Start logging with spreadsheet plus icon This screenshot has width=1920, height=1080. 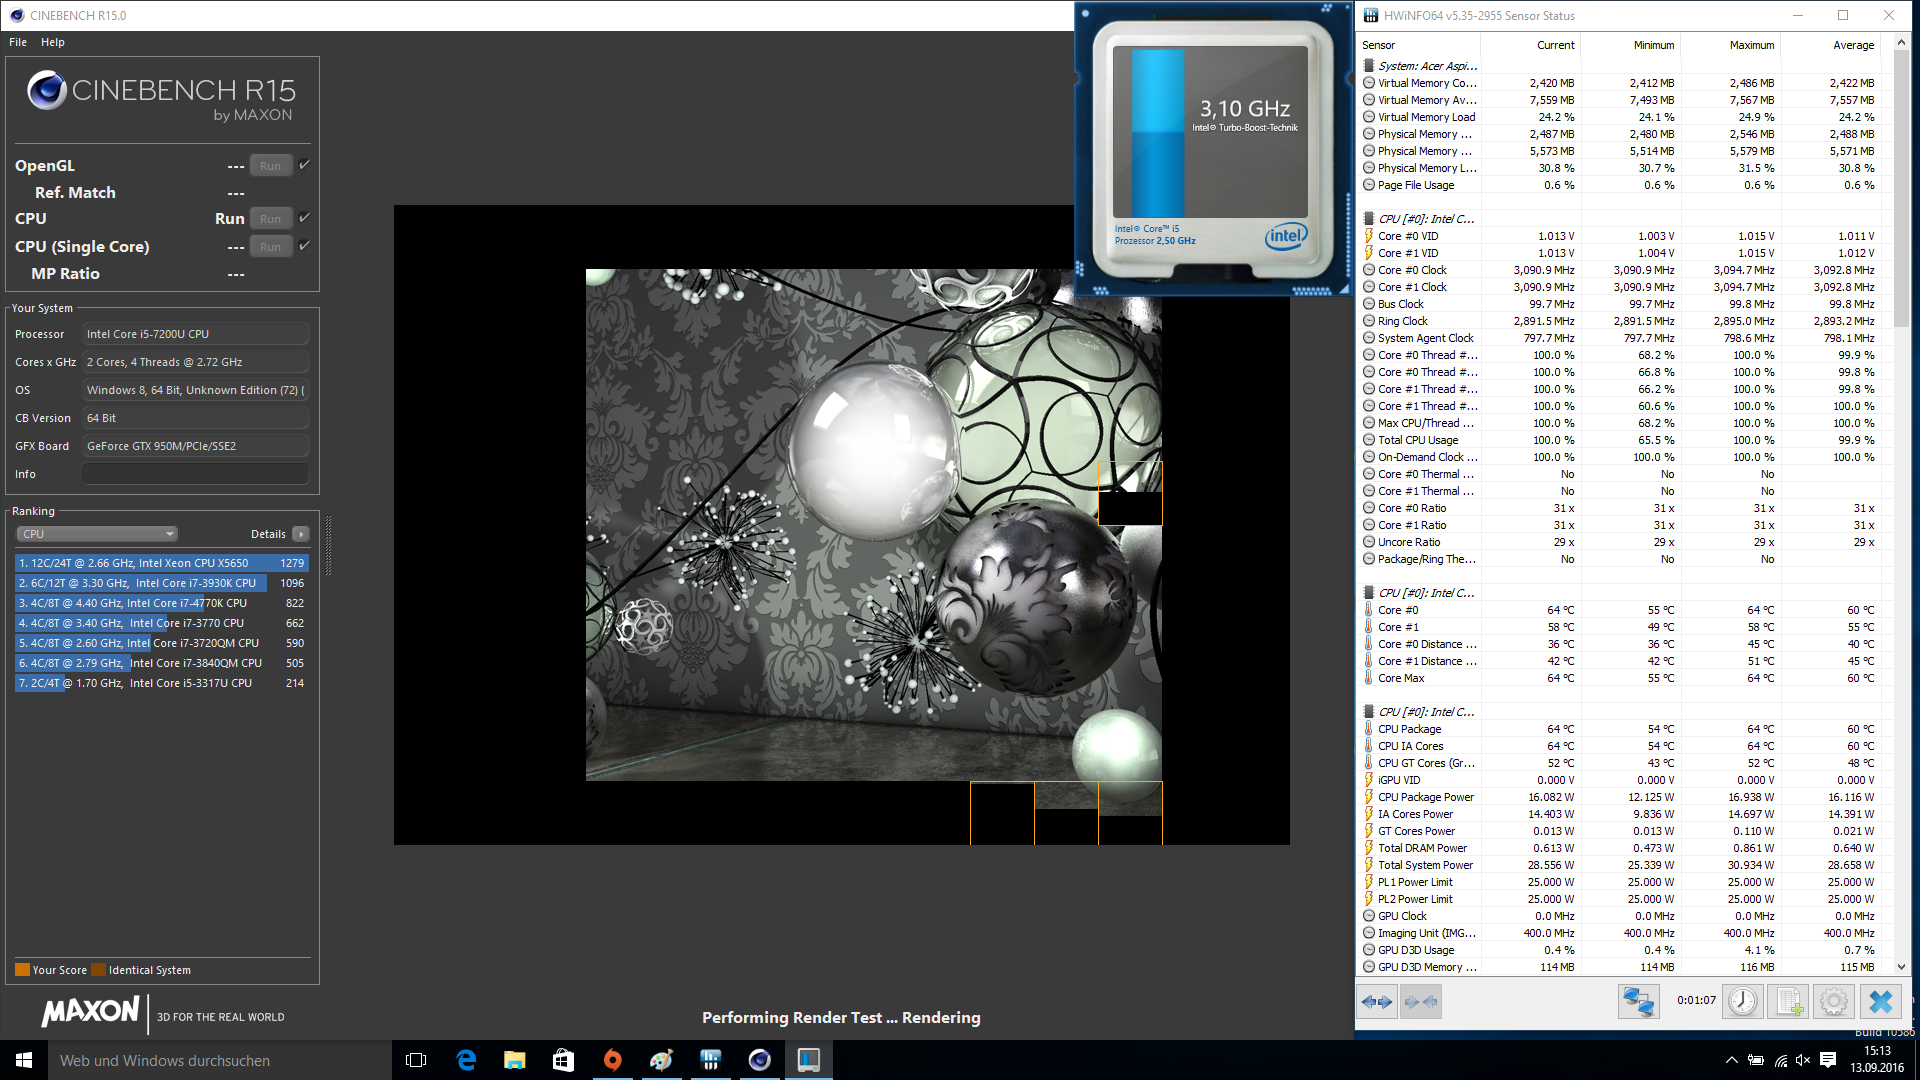pos(1789,1001)
